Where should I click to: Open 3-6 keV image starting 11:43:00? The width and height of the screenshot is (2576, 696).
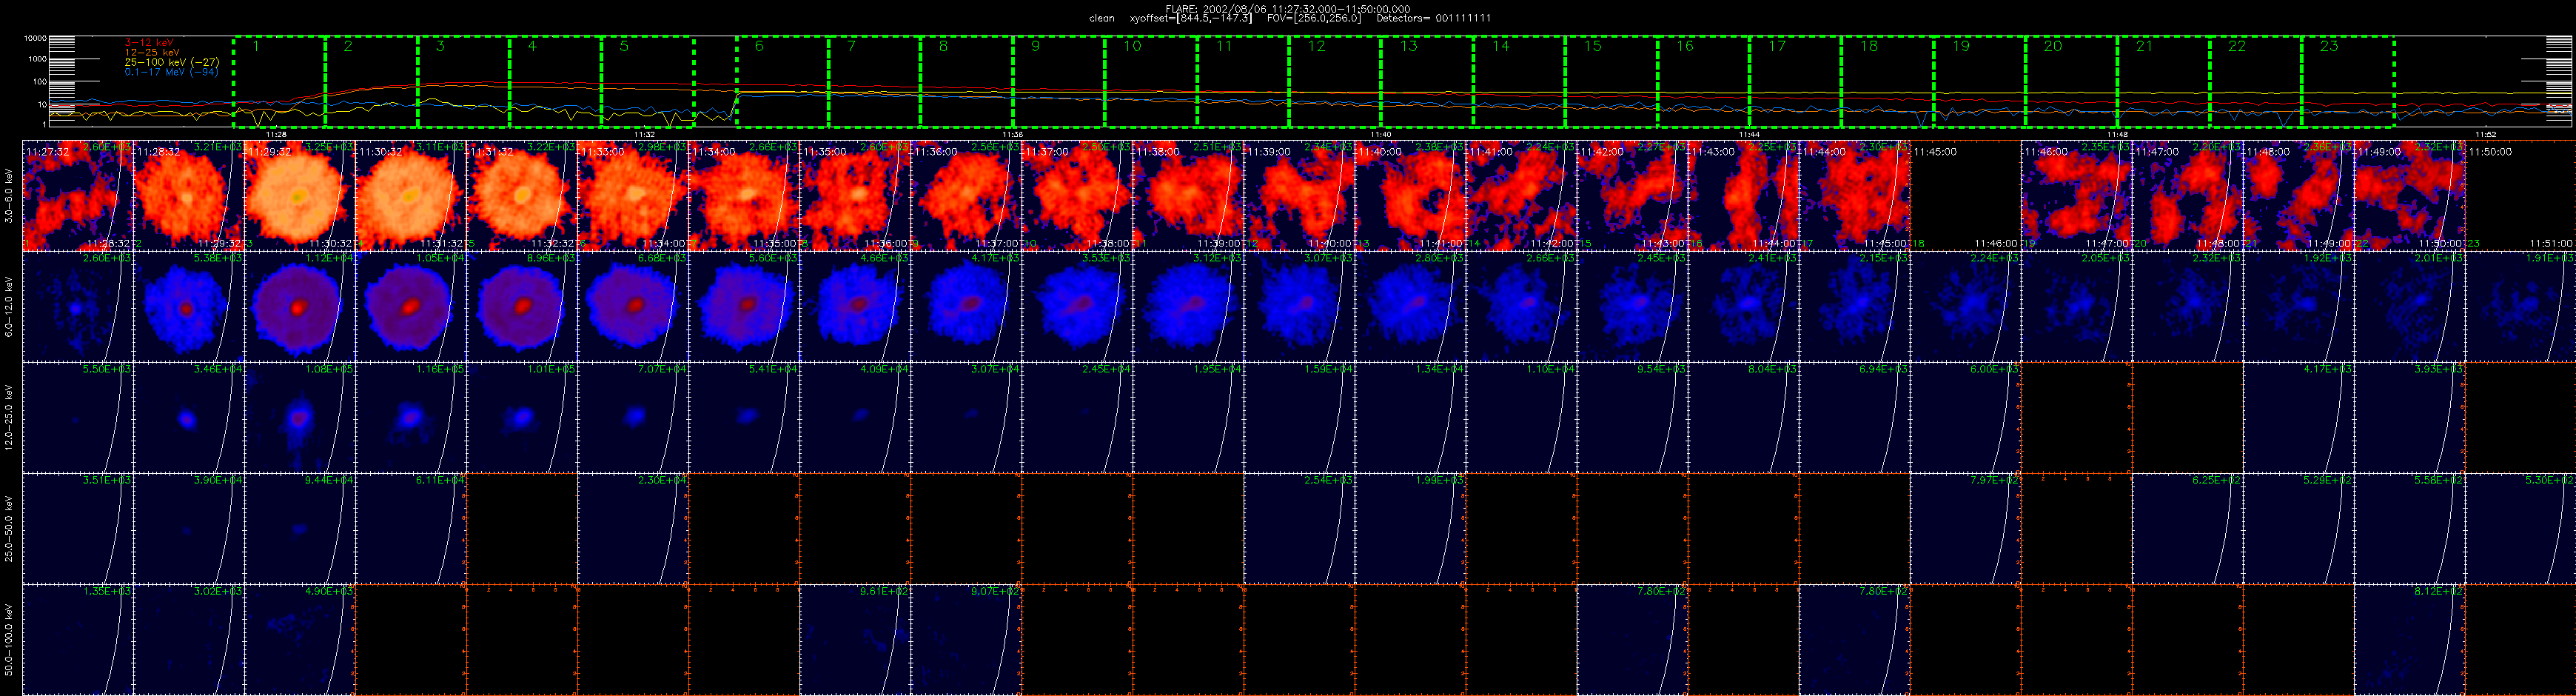(1743, 196)
